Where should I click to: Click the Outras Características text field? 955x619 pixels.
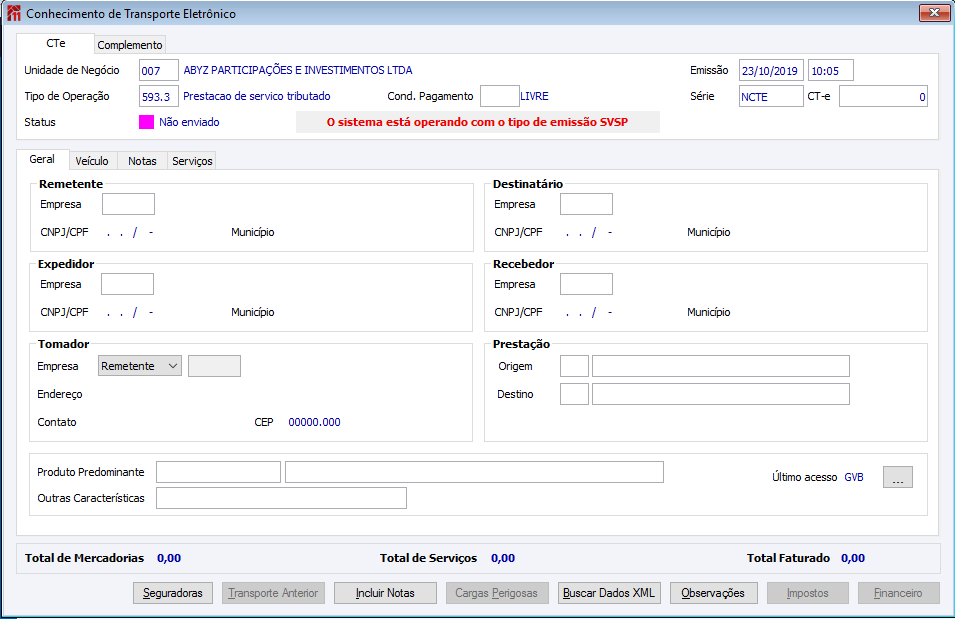point(281,498)
